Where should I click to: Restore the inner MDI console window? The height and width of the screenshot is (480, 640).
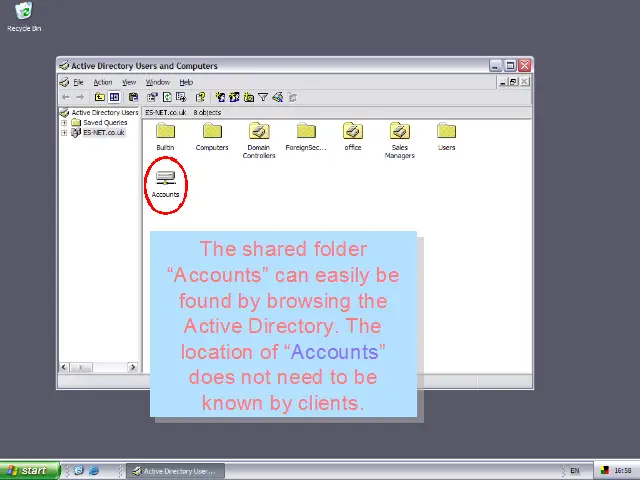point(513,82)
